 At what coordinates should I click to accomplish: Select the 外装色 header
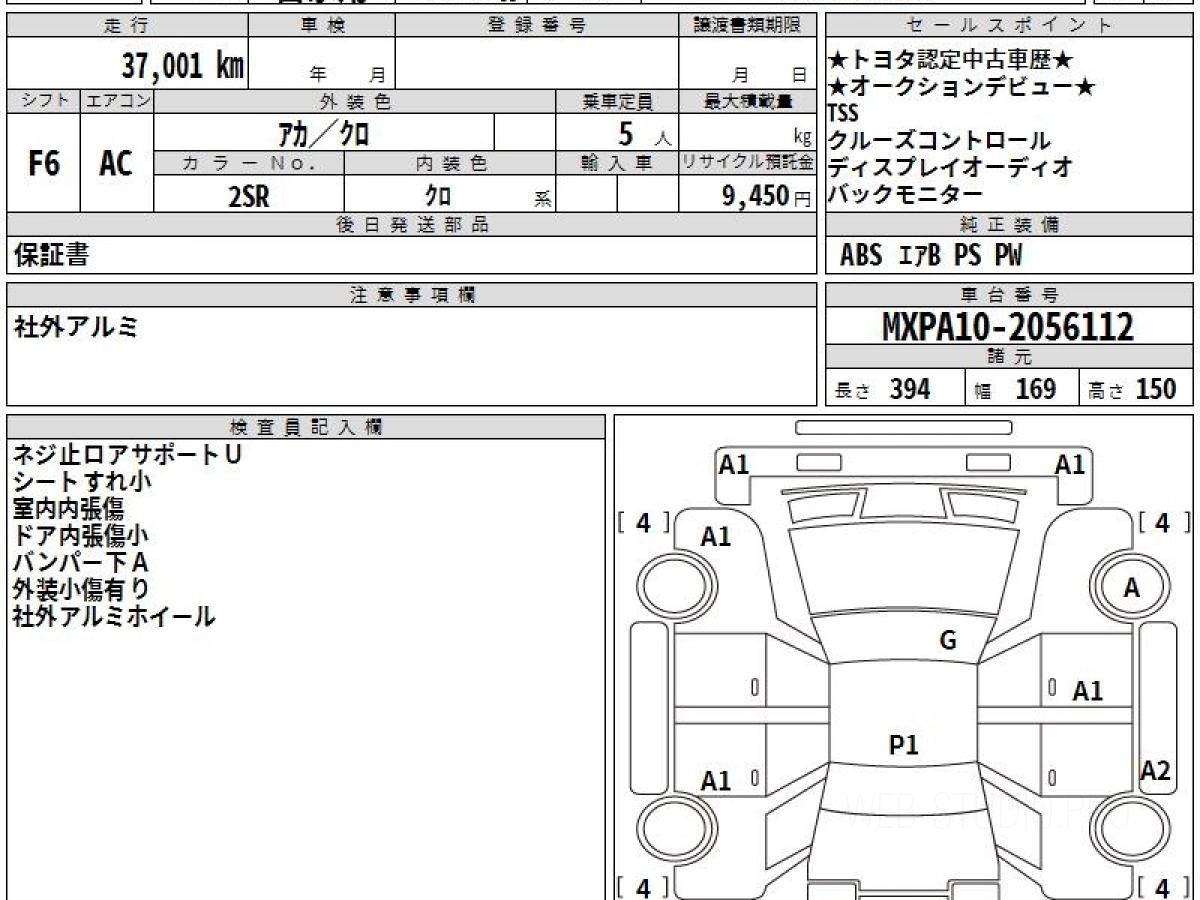355,101
